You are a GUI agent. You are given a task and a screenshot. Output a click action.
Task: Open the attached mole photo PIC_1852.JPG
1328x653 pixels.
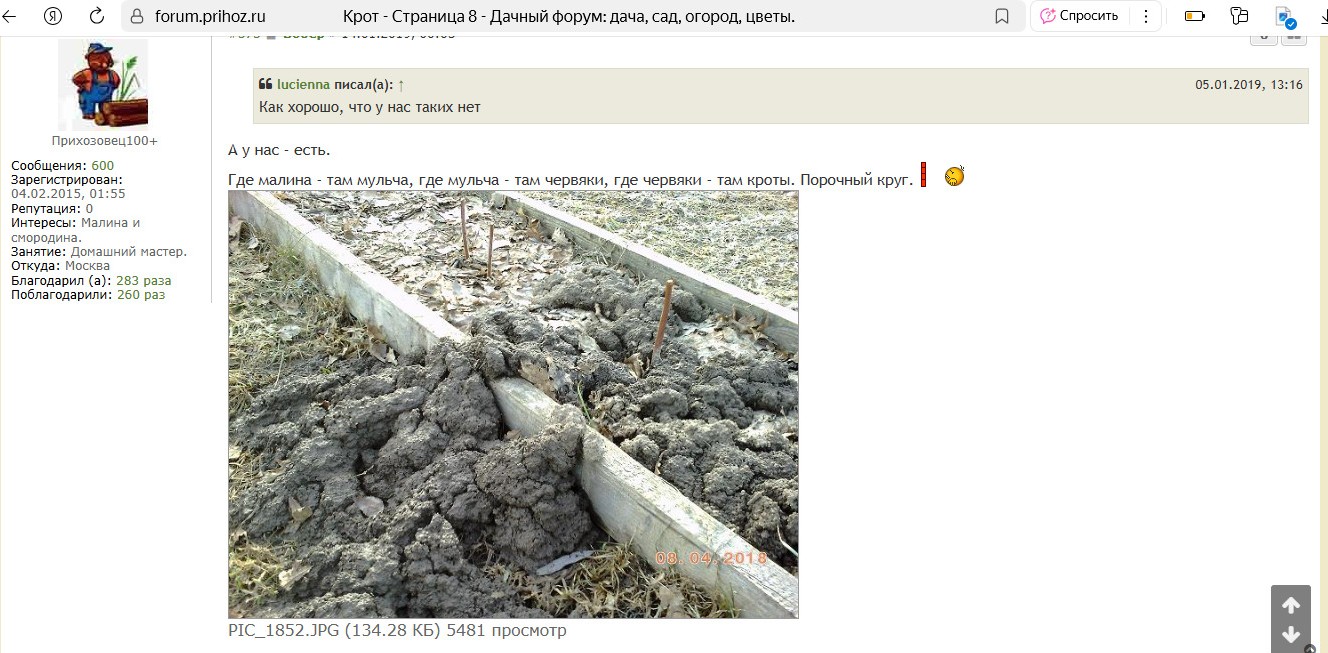coord(513,404)
